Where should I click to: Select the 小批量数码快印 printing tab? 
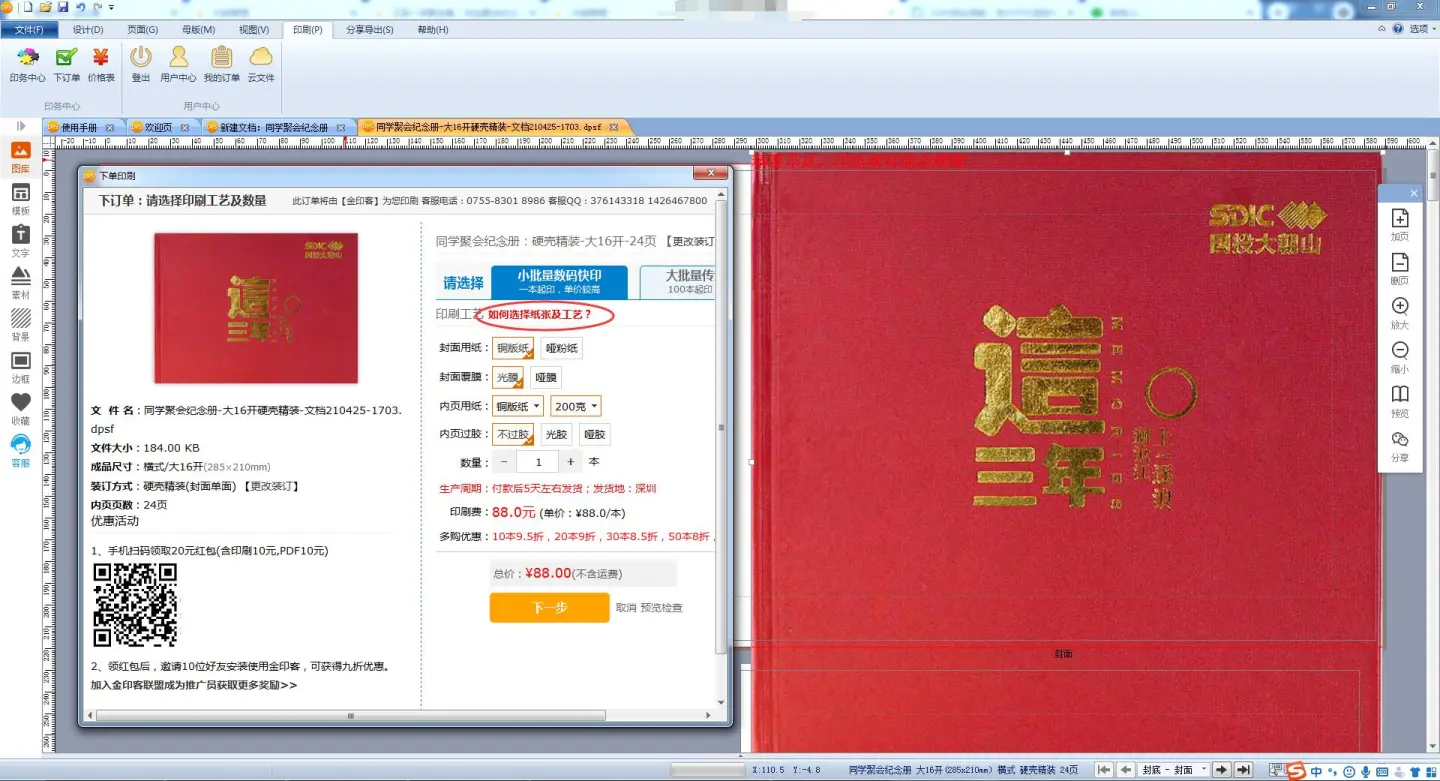(x=559, y=282)
